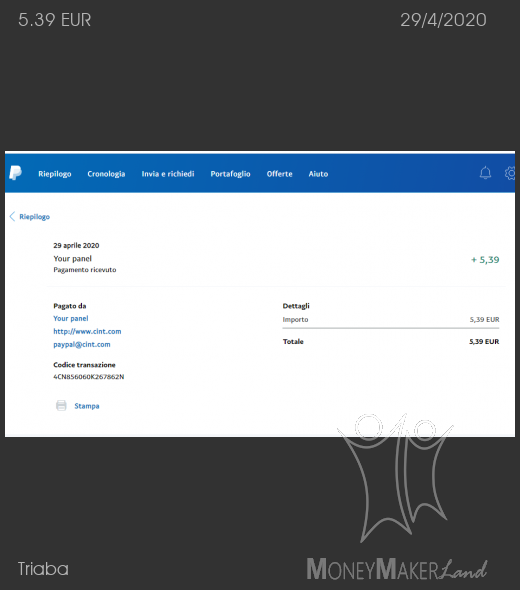Click the Triaba label text
520x590 pixels.
(x=43, y=569)
